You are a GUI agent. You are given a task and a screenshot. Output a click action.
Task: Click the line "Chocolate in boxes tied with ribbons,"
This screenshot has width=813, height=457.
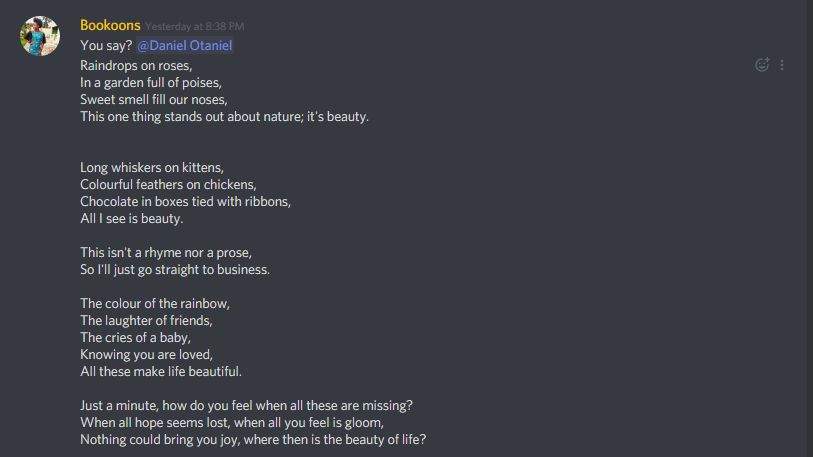(186, 202)
